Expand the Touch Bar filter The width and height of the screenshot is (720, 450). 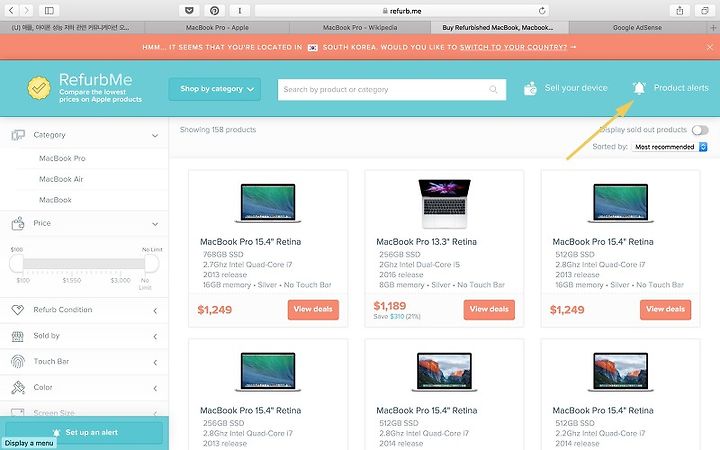(x=84, y=362)
